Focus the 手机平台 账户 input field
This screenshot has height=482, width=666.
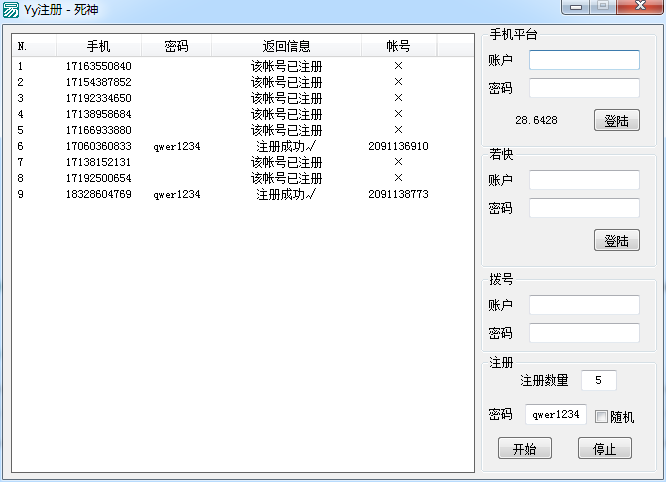click(584, 60)
